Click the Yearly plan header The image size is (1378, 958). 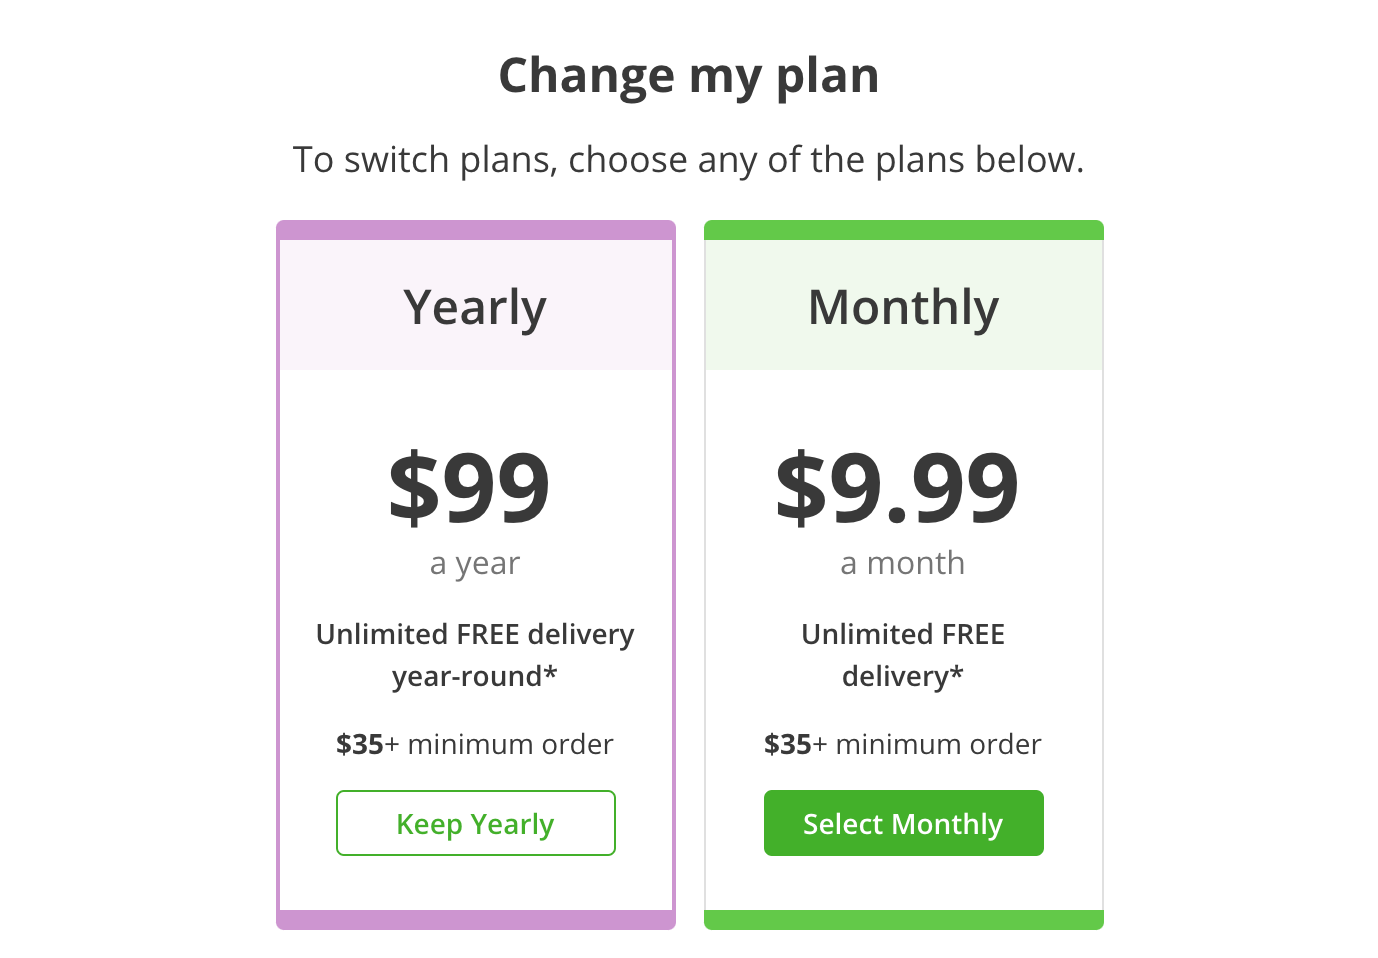pos(475,307)
